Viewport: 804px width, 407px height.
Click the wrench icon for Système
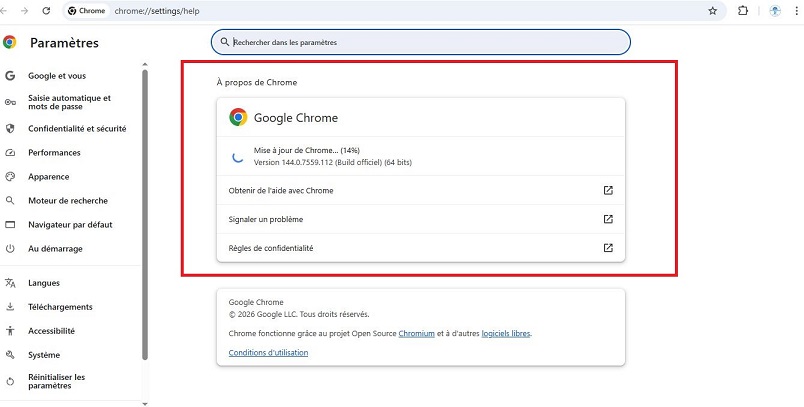pos(10,355)
